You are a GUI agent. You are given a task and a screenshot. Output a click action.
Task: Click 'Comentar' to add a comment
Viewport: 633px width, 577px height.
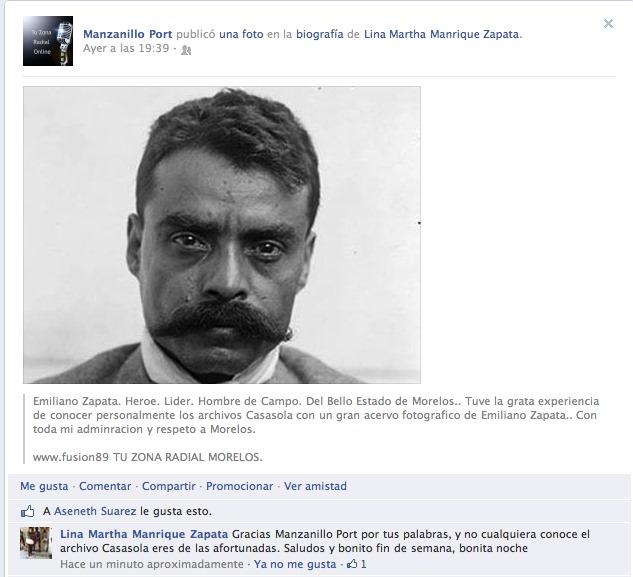(x=105, y=486)
